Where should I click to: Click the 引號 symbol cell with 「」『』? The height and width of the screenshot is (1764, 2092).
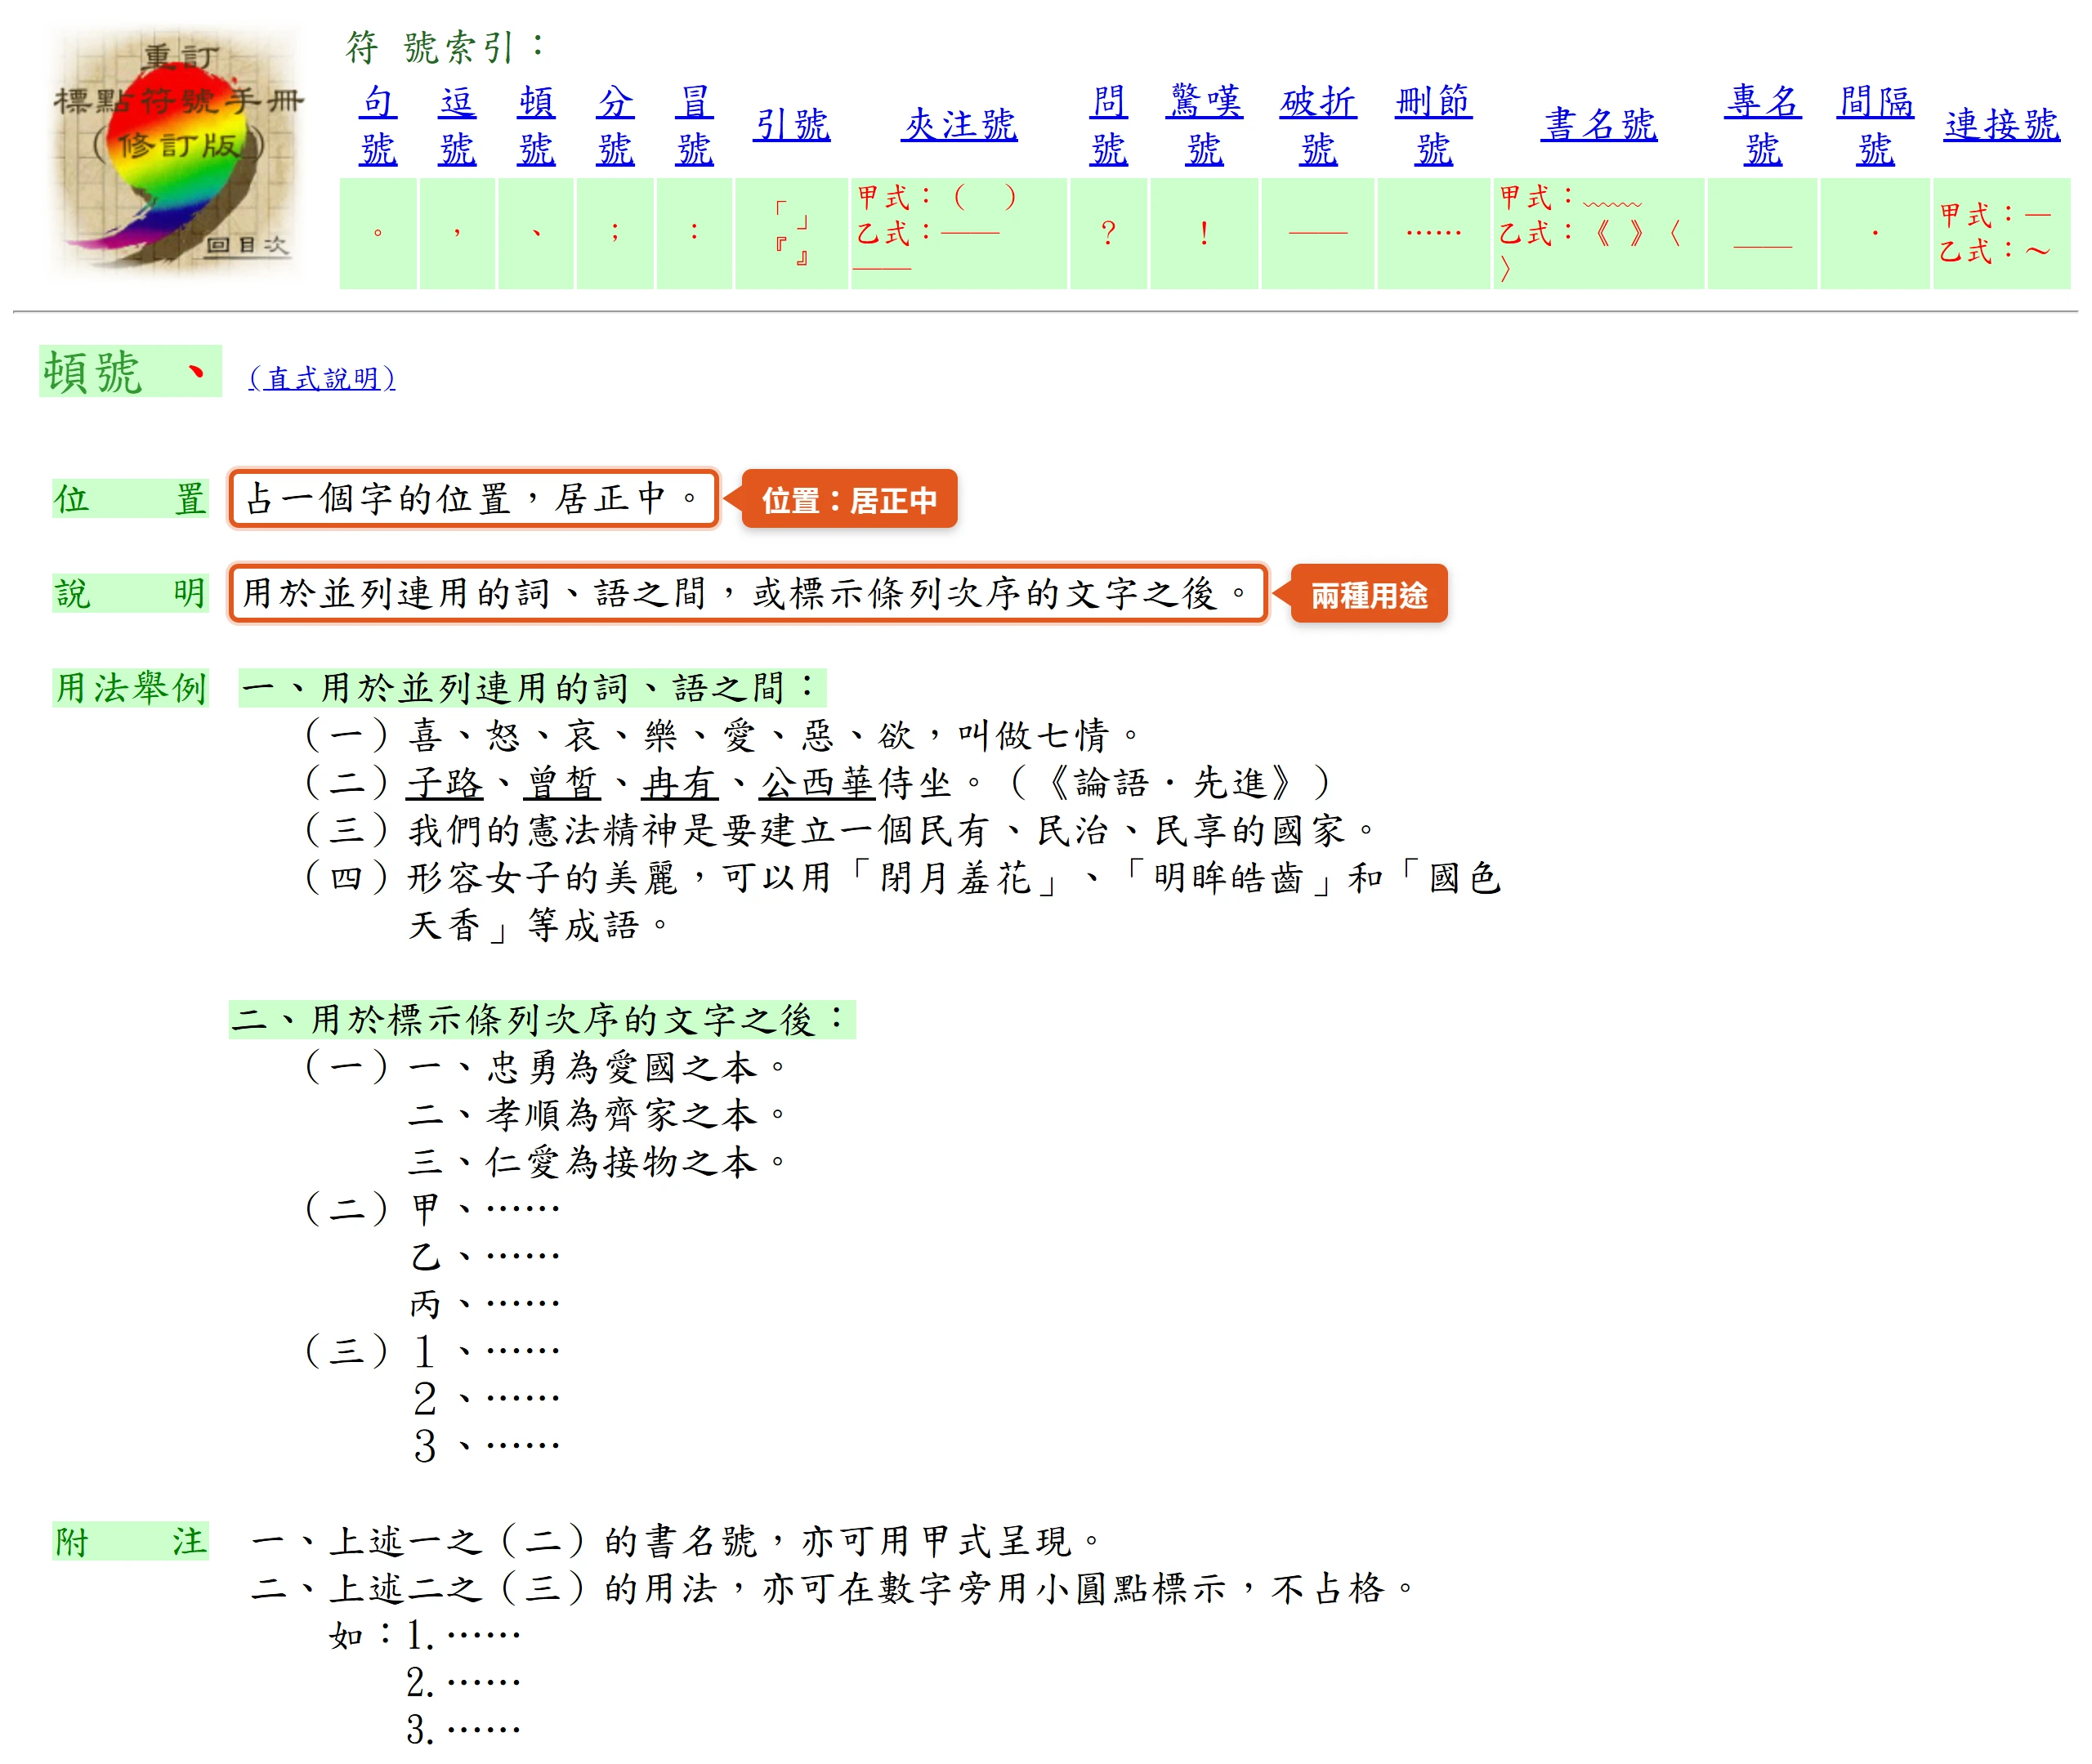point(792,234)
